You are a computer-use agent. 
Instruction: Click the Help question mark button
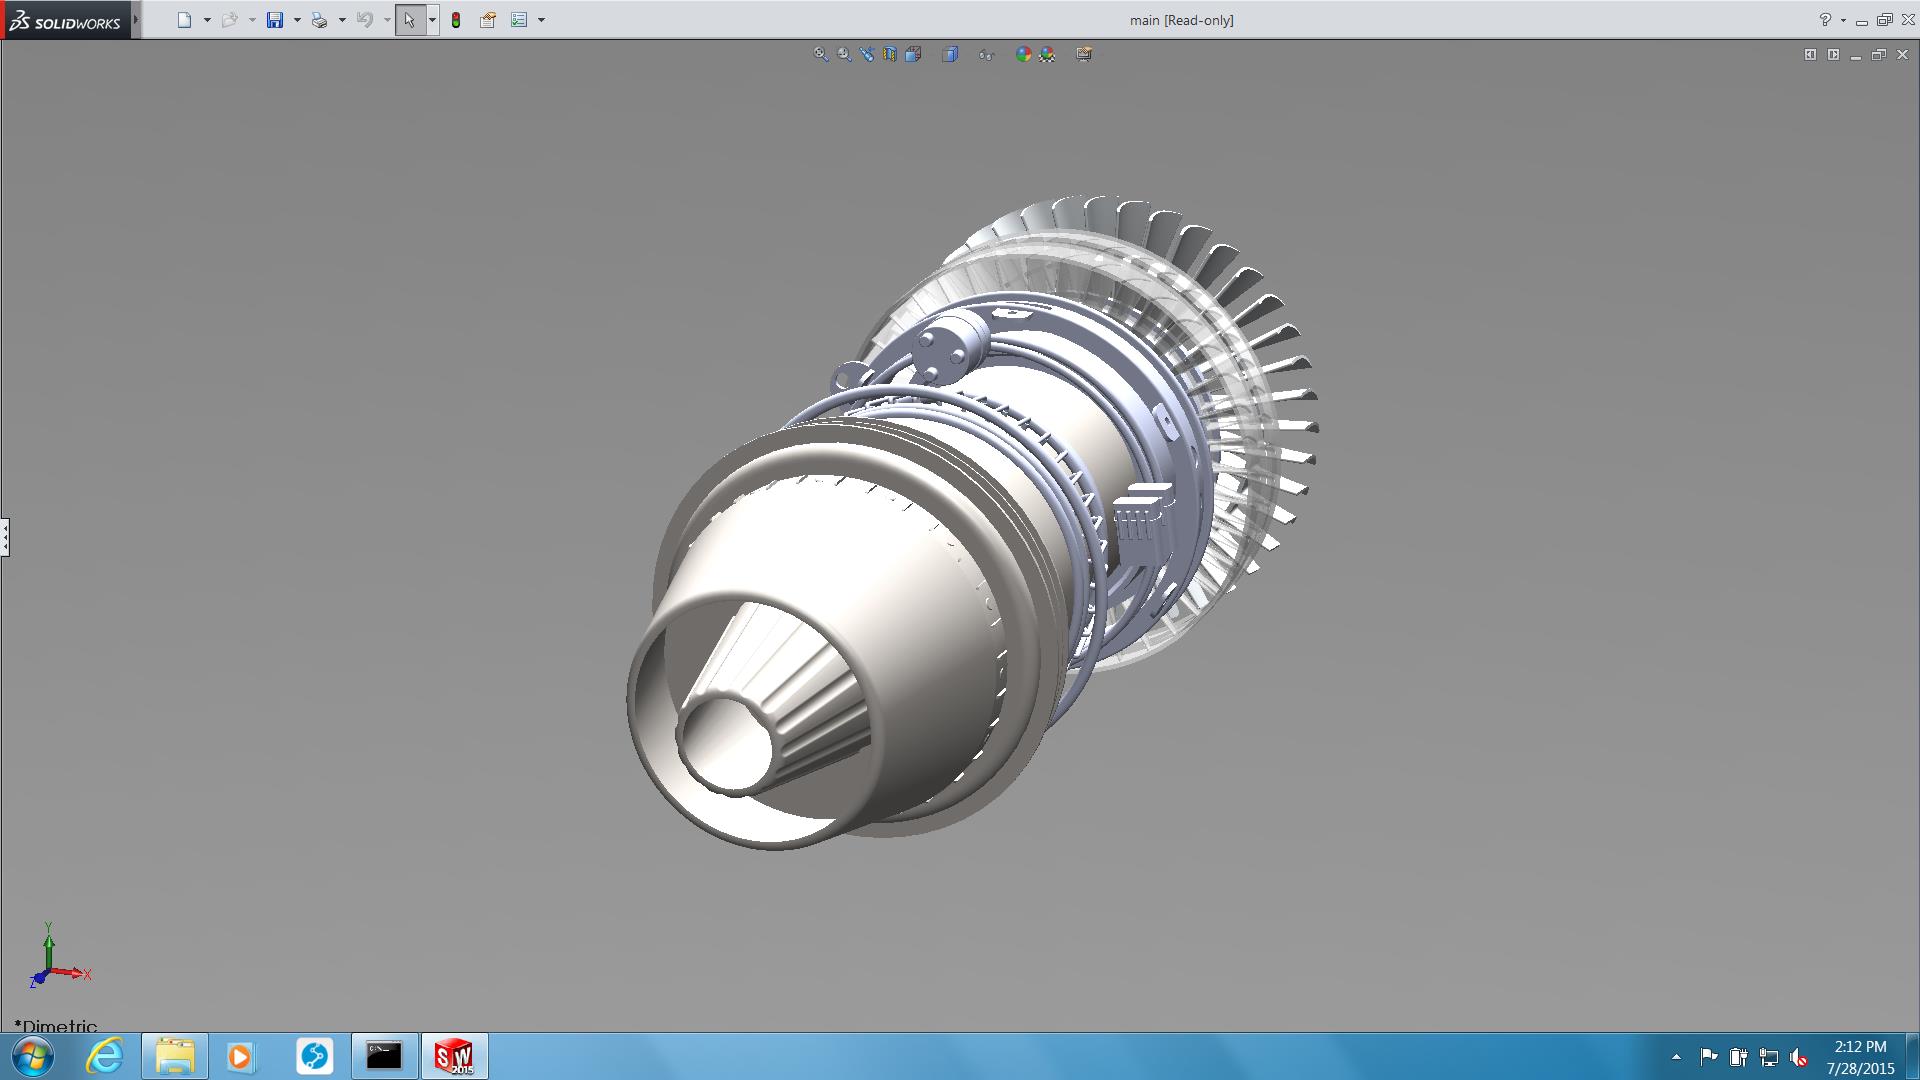click(x=1825, y=20)
